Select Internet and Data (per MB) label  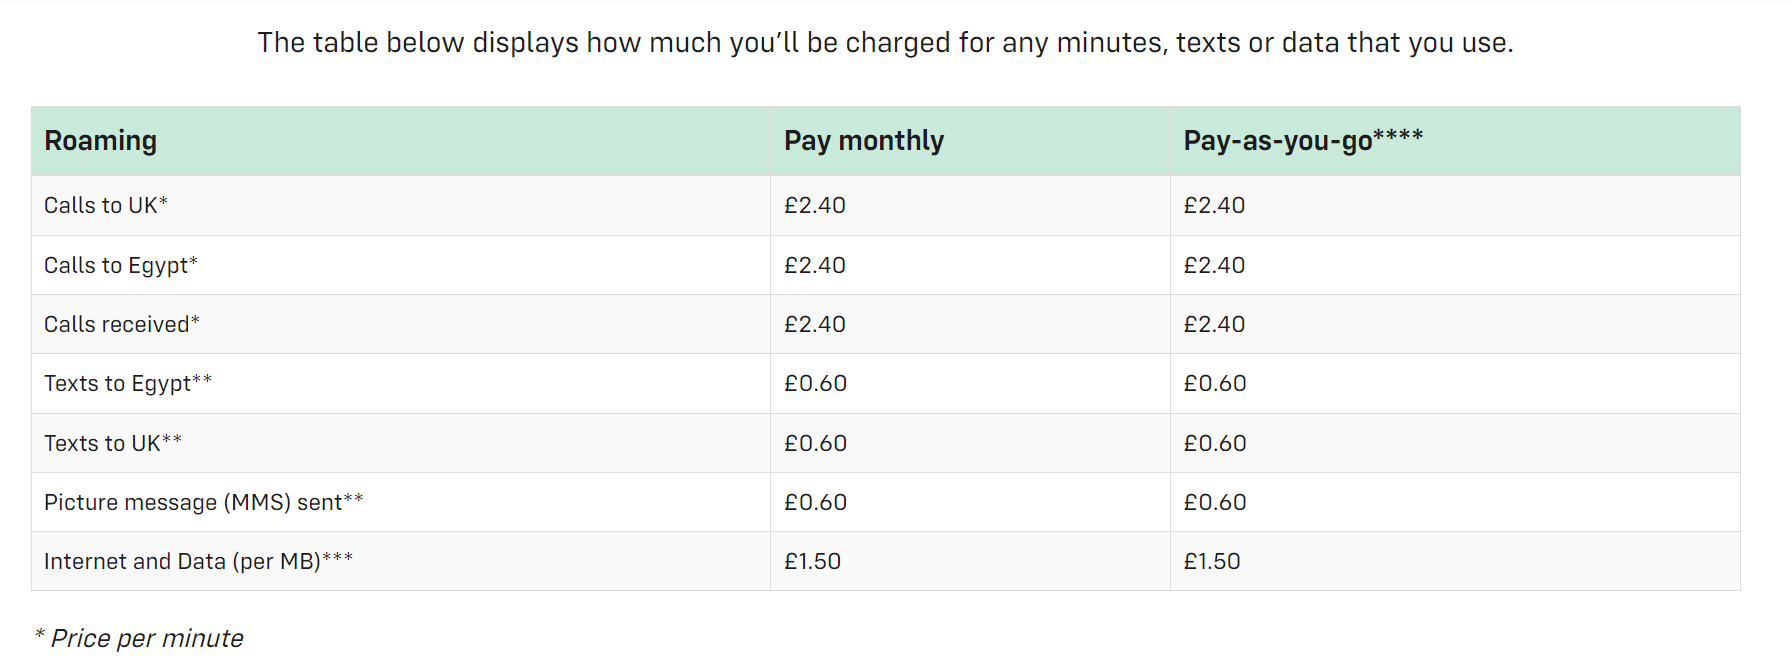pos(199,561)
